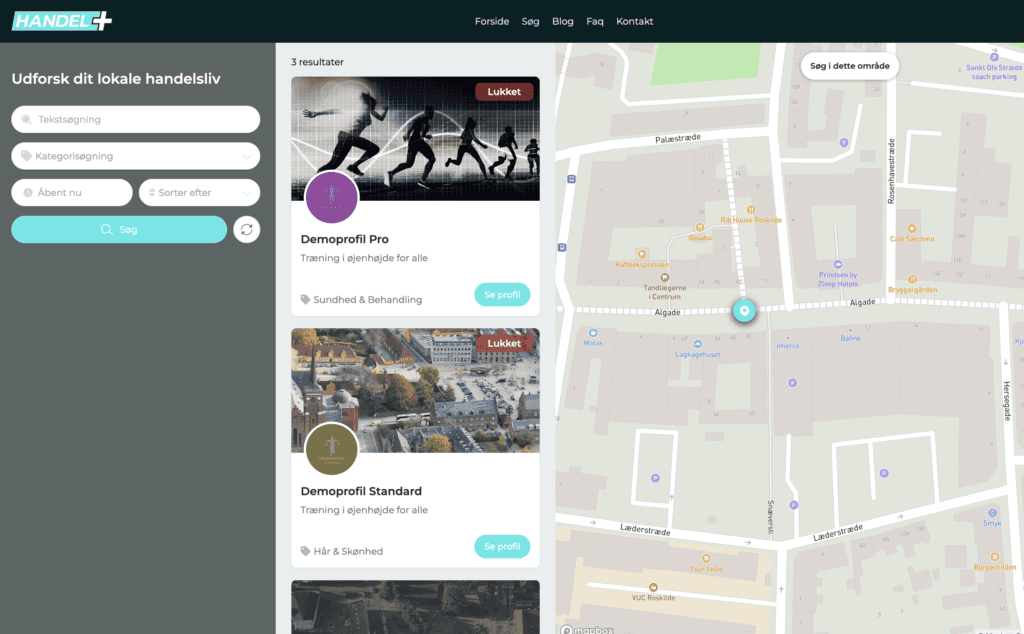Screen dimensions: 1024x634
Task: Open Kontakt in the top navigation
Action: [x=634, y=22]
